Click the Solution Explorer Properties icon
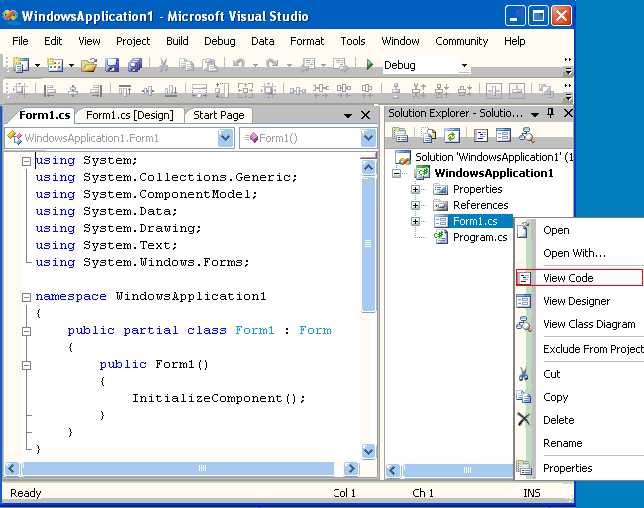The height and width of the screenshot is (508, 644). [400, 135]
